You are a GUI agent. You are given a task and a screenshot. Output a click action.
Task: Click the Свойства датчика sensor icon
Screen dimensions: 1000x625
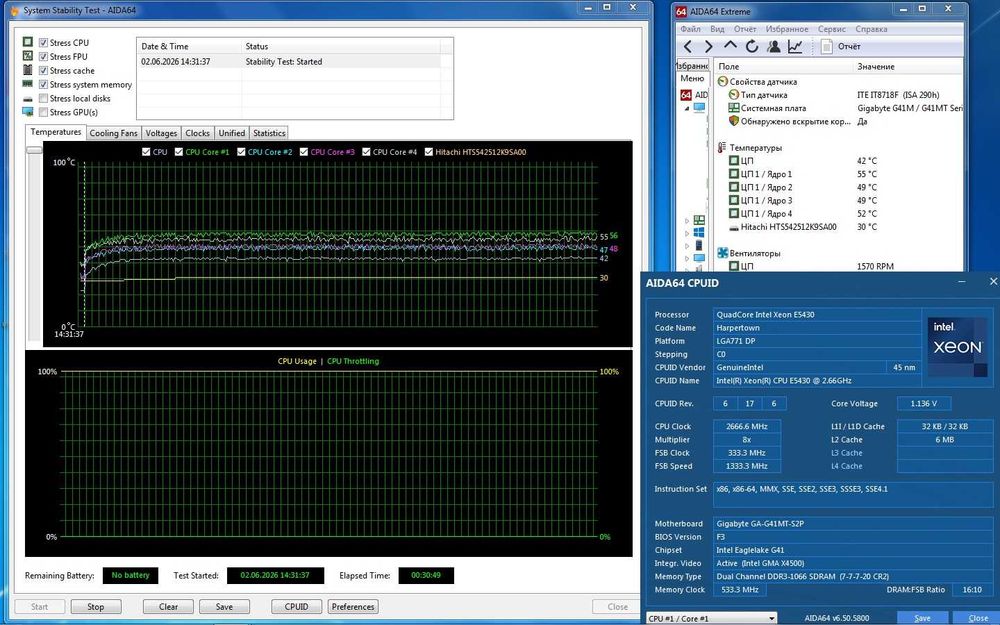pos(723,82)
